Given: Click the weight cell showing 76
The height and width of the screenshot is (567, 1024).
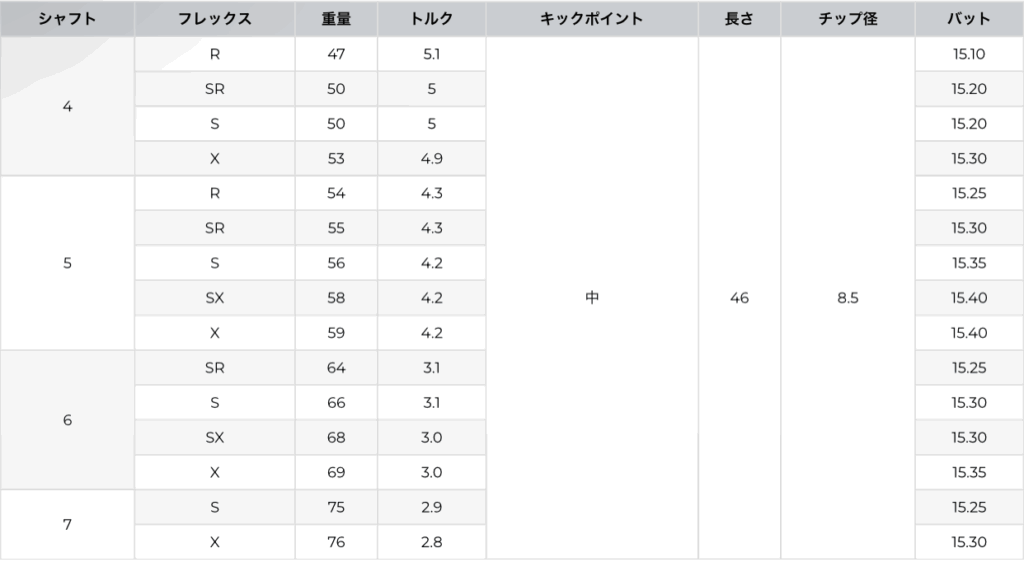Looking at the screenshot, I should point(336,542).
